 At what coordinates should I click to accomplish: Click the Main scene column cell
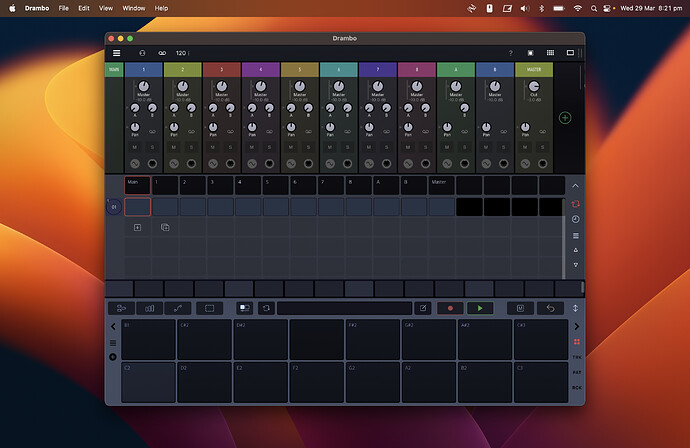pos(137,185)
